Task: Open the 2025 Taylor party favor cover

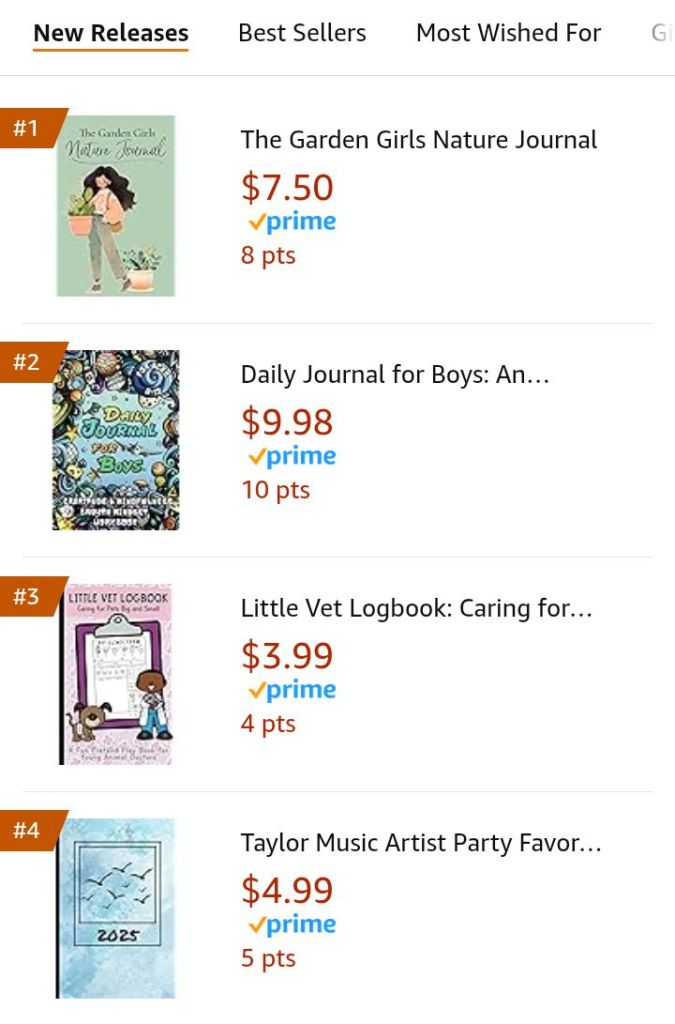Action: [116, 908]
